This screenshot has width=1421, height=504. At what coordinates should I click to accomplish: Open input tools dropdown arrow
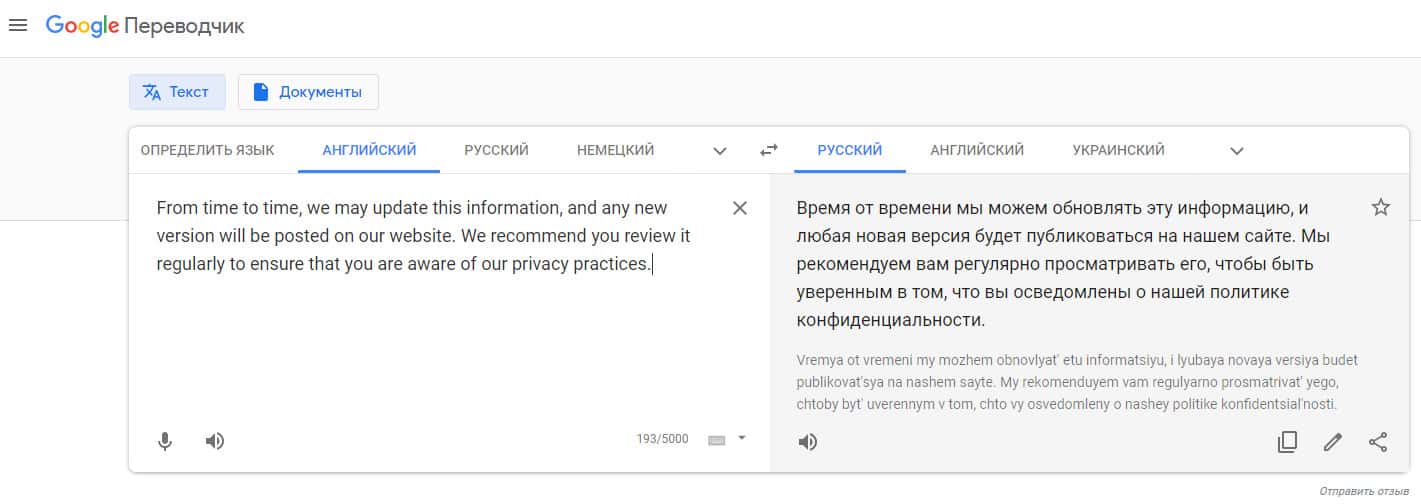point(742,437)
